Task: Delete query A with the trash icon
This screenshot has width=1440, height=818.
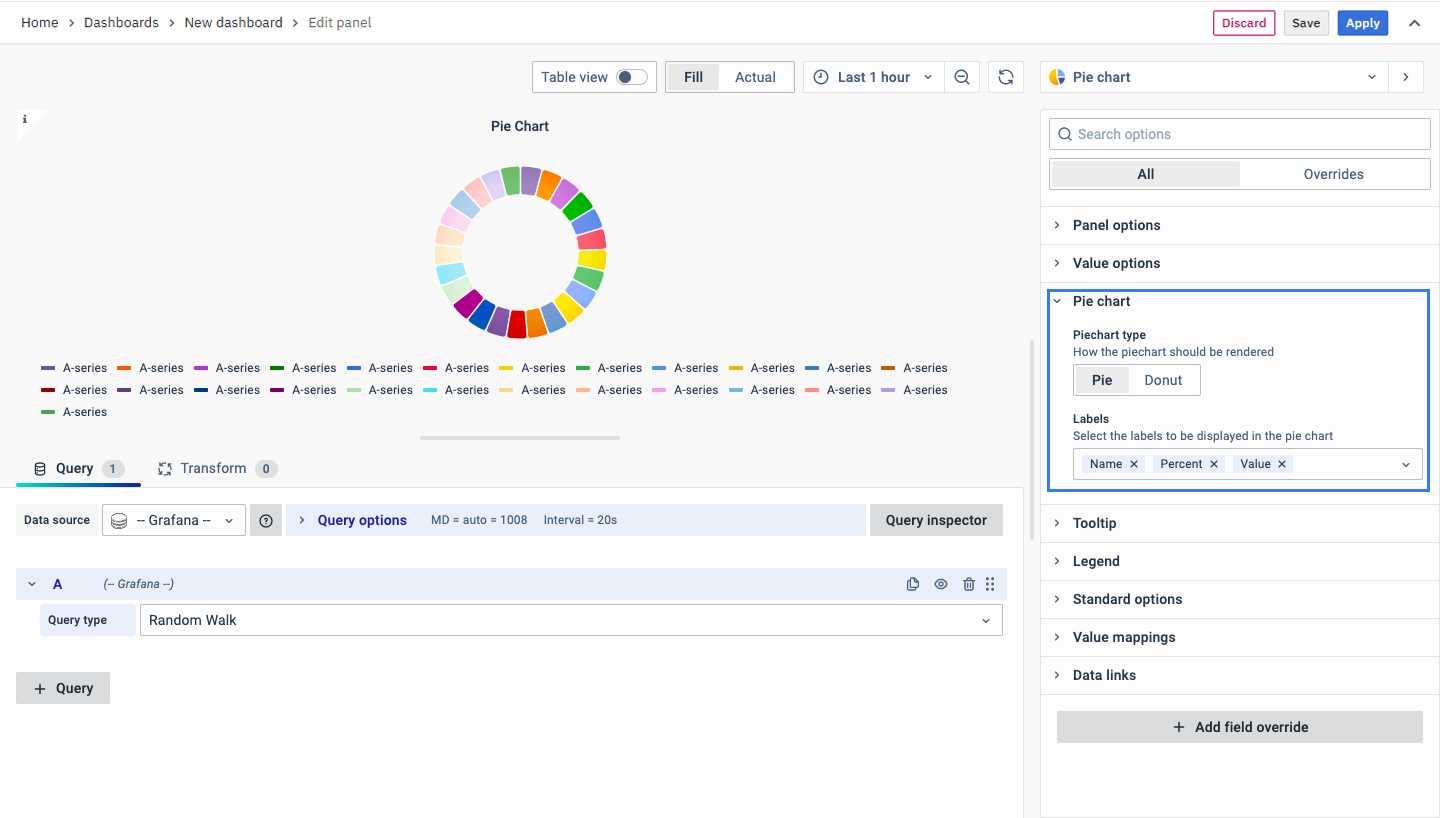Action: pyautogui.click(x=968, y=584)
